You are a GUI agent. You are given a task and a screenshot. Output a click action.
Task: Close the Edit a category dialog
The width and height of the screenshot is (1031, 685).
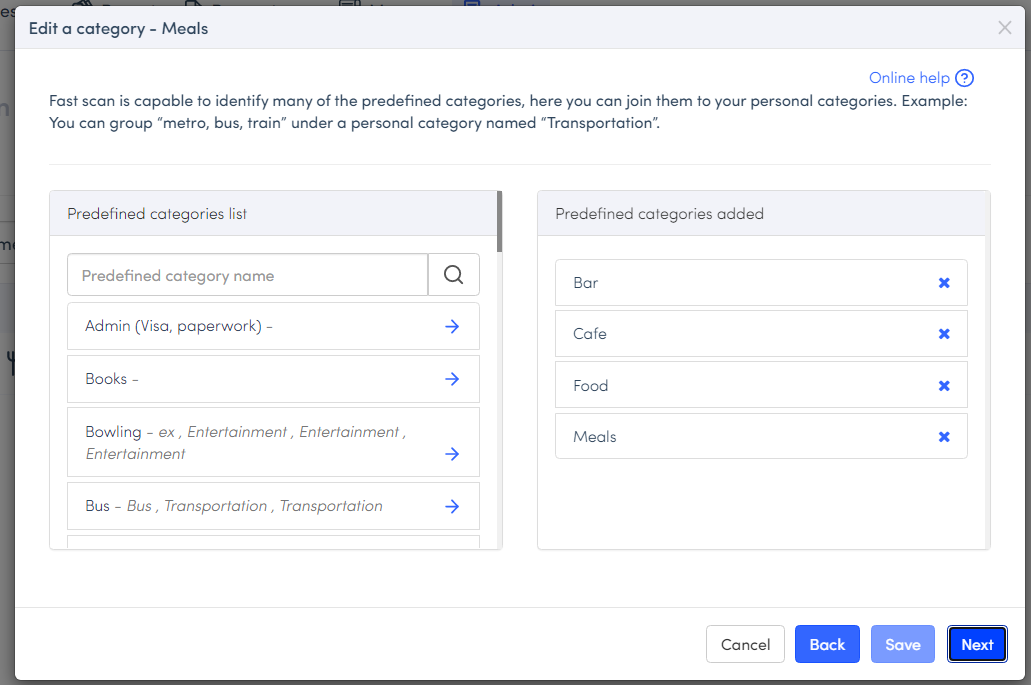click(1005, 28)
